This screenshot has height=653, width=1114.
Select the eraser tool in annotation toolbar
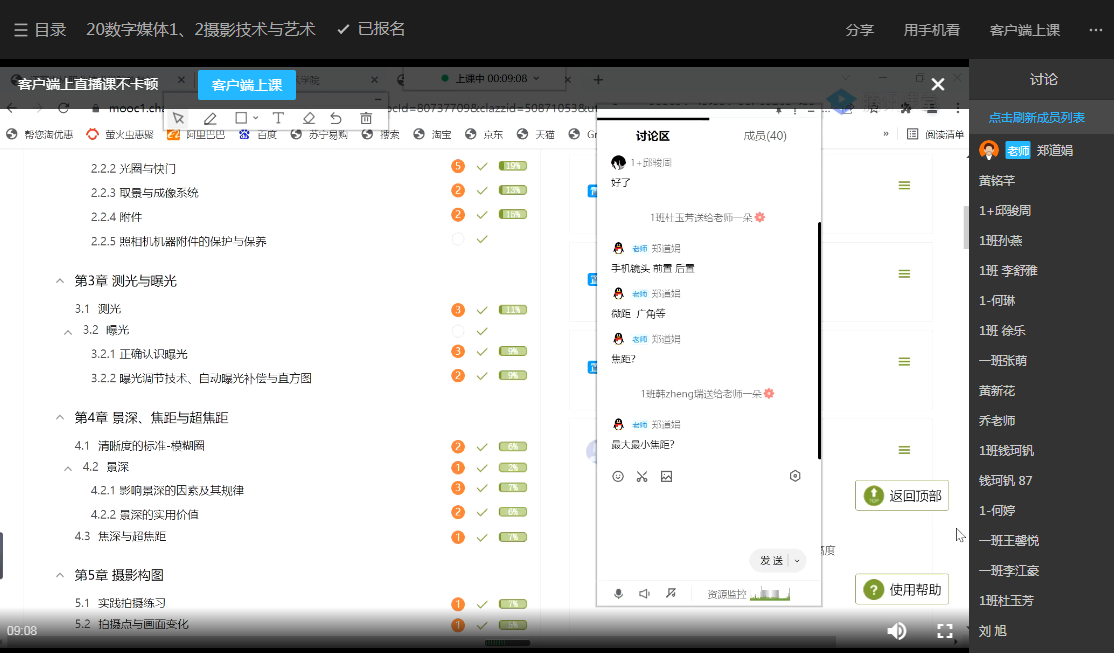[309, 118]
